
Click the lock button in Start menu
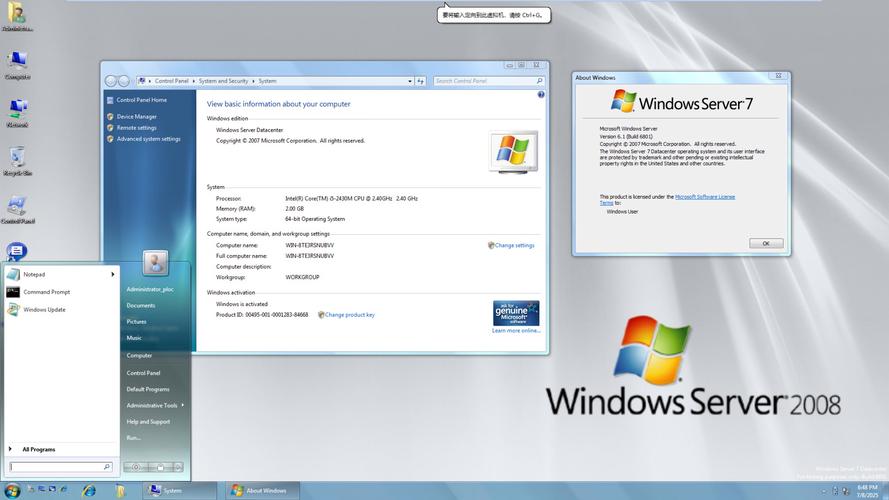click(x=160, y=467)
